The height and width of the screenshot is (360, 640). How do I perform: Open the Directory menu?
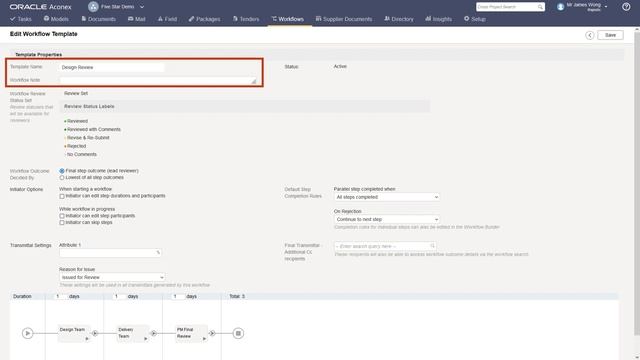pos(399,19)
